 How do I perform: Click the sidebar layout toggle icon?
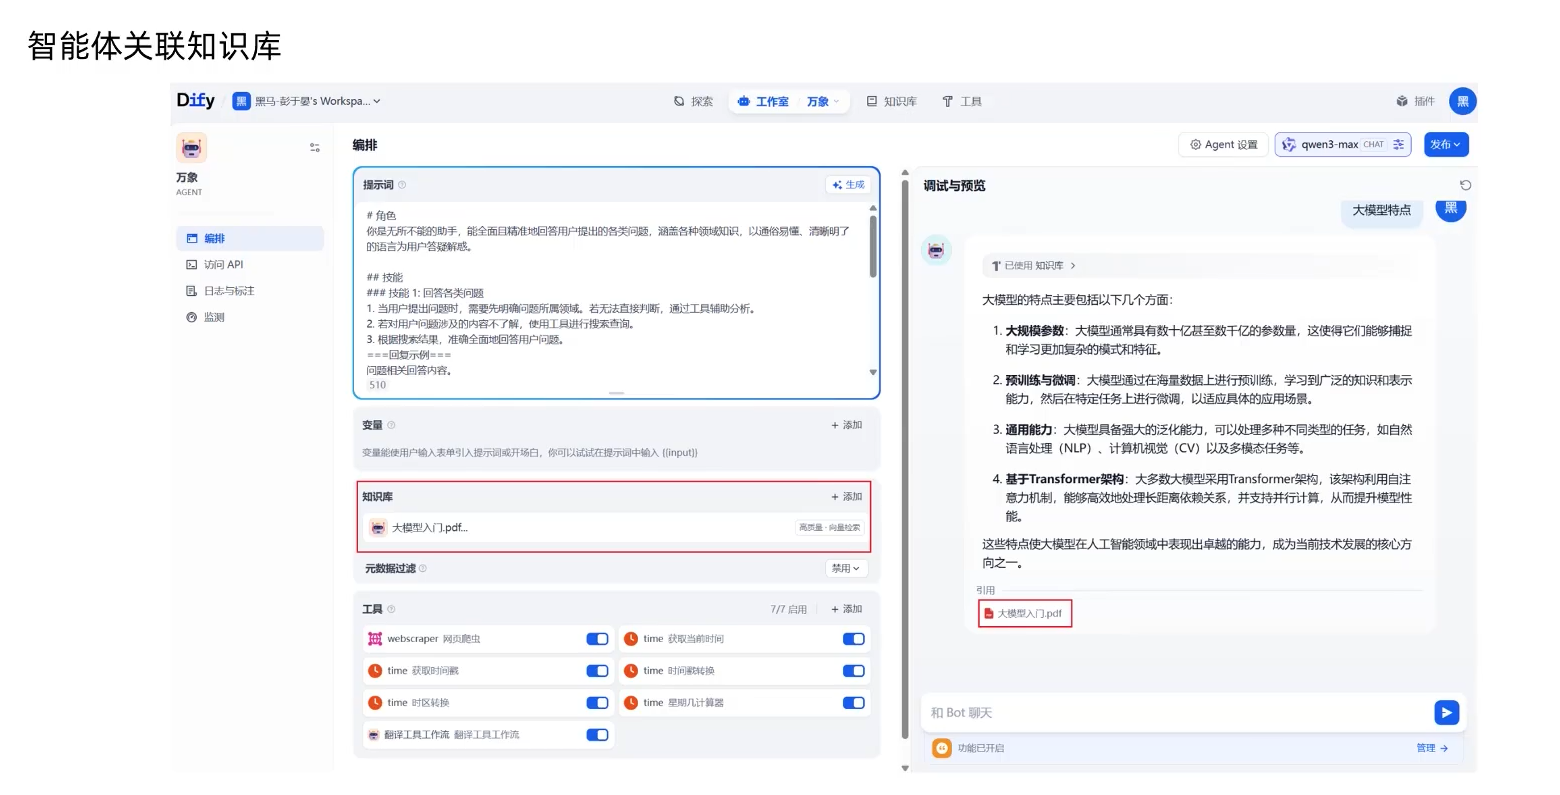point(315,147)
